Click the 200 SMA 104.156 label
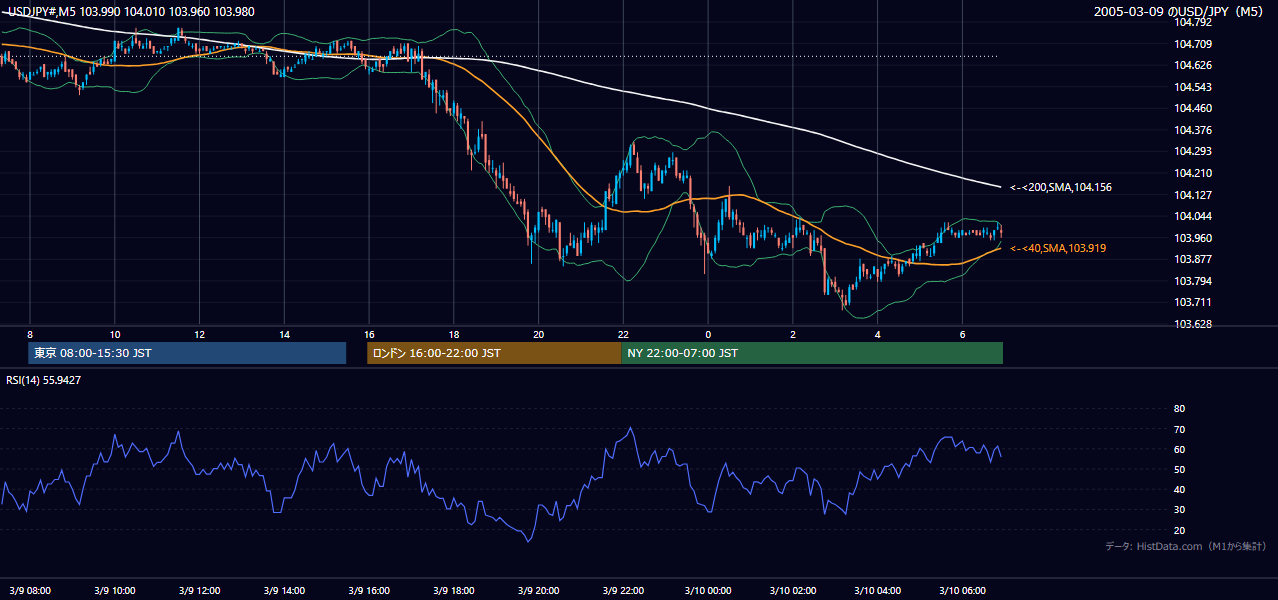 tap(1061, 187)
